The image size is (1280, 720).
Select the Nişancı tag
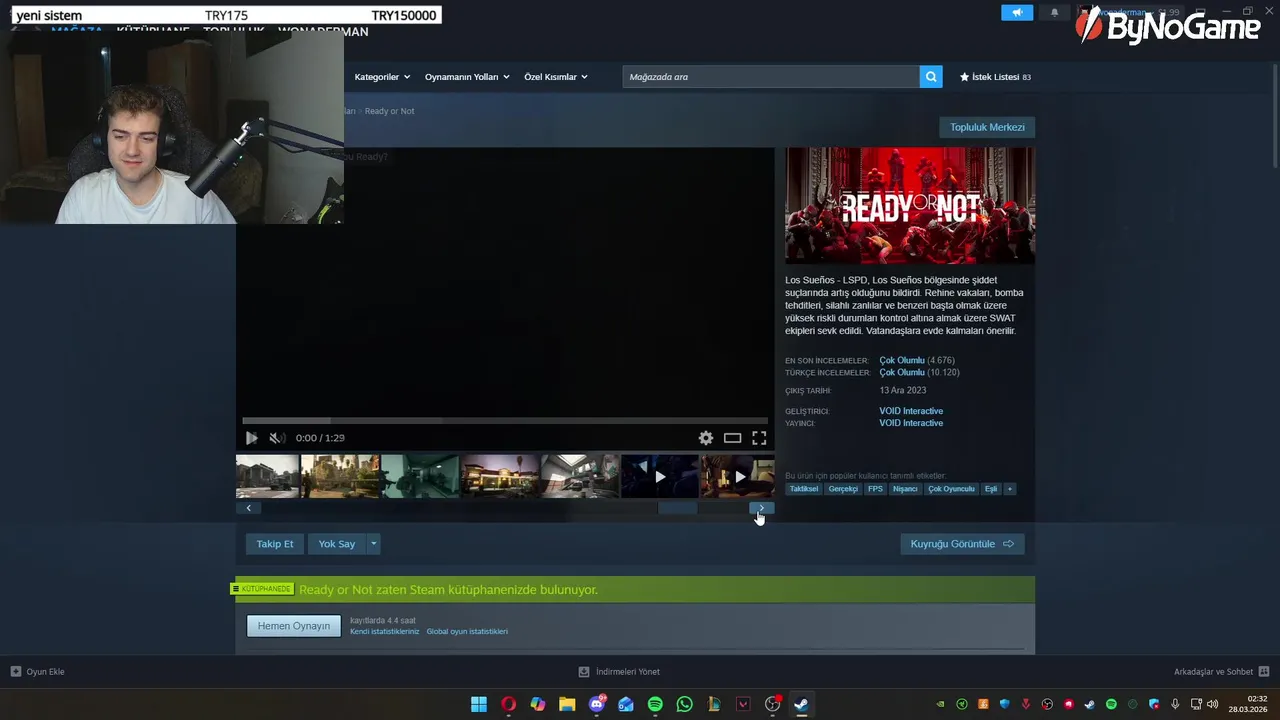pos(905,489)
